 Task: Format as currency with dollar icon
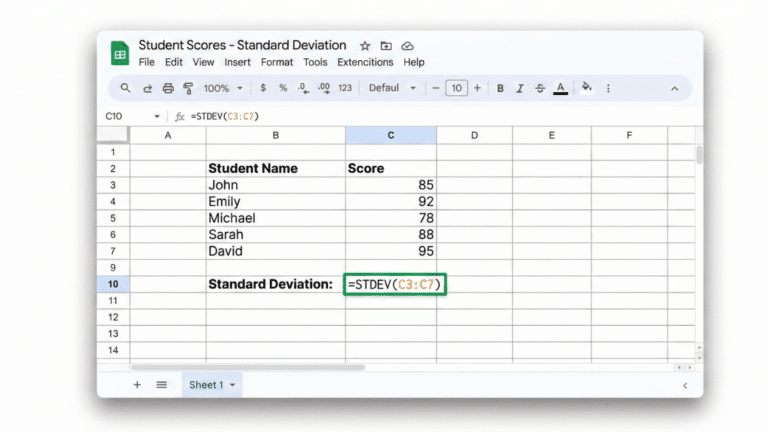coord(263,88)
